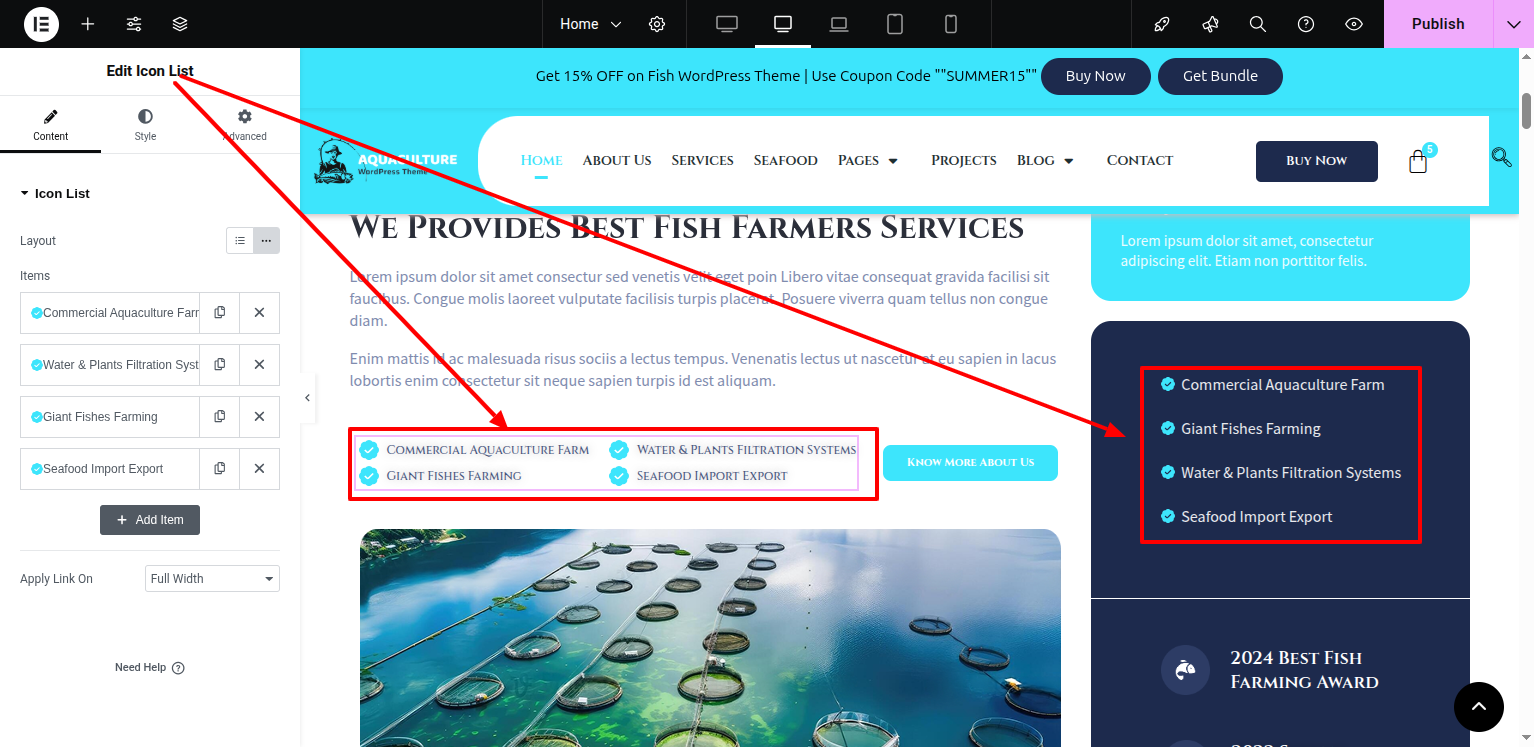Select default list layout option
This screenshot has height=747, width=1534.
(240, 241)
